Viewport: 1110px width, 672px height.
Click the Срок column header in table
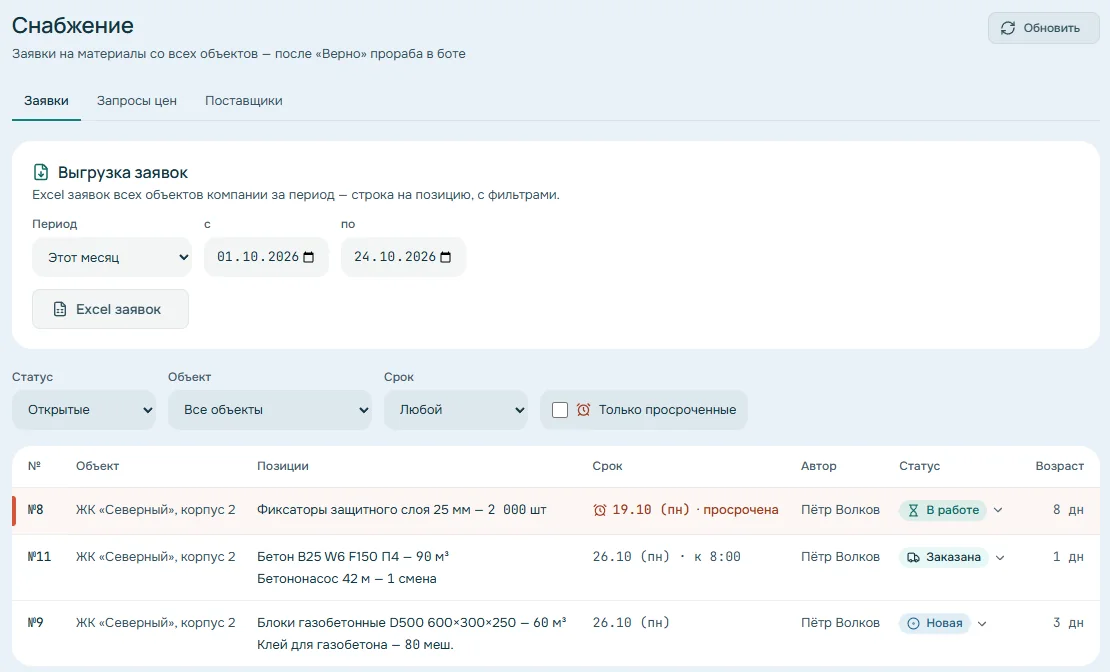coord(607,466)
